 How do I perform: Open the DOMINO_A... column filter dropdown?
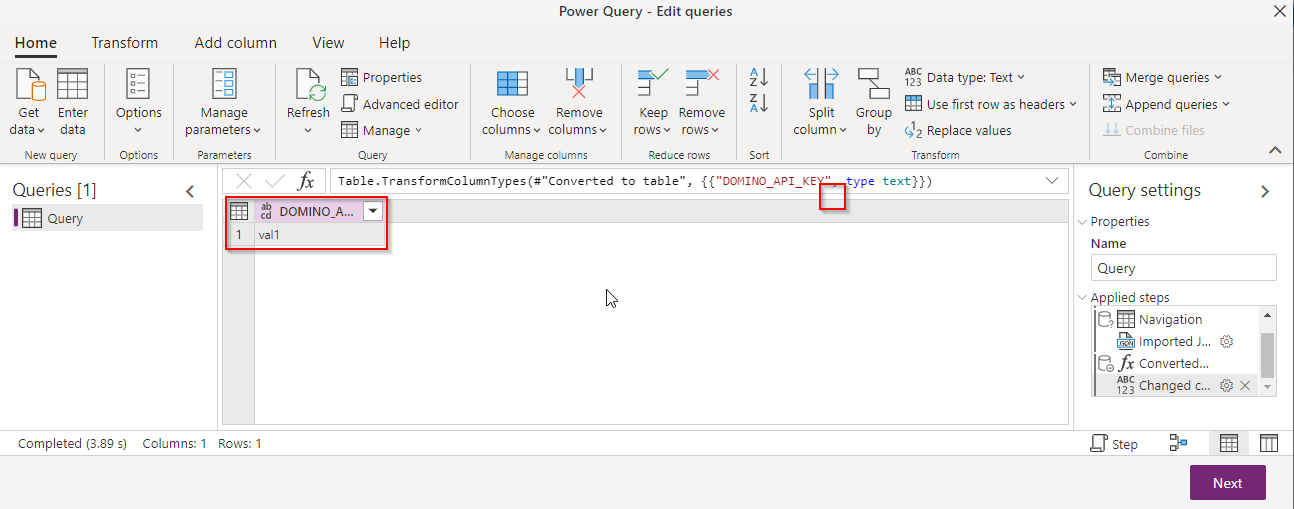pyautogui.click(x=372, y=211)
